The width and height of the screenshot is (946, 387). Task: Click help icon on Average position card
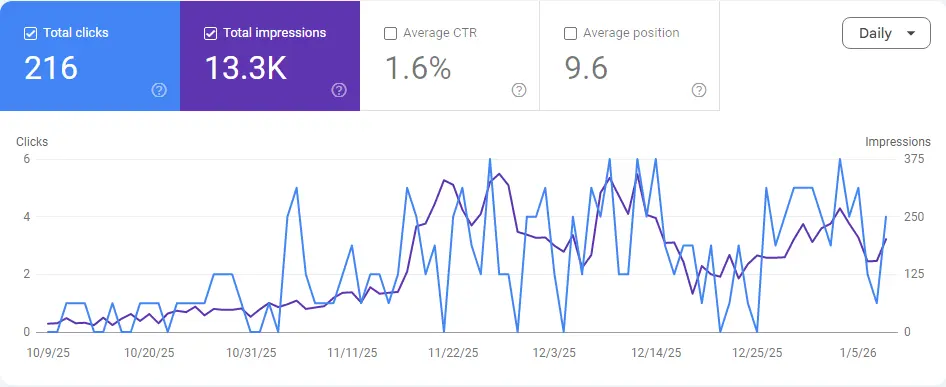pos(699,91)
